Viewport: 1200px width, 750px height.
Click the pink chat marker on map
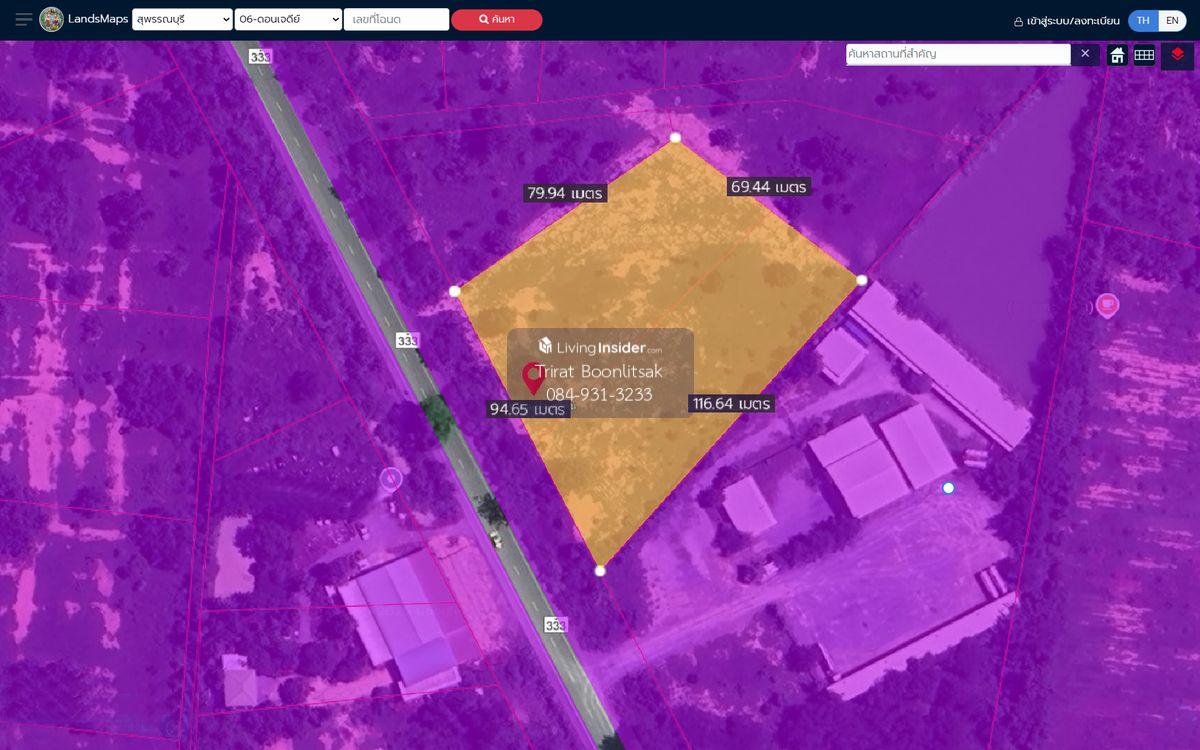click(x=1107, y=305)
